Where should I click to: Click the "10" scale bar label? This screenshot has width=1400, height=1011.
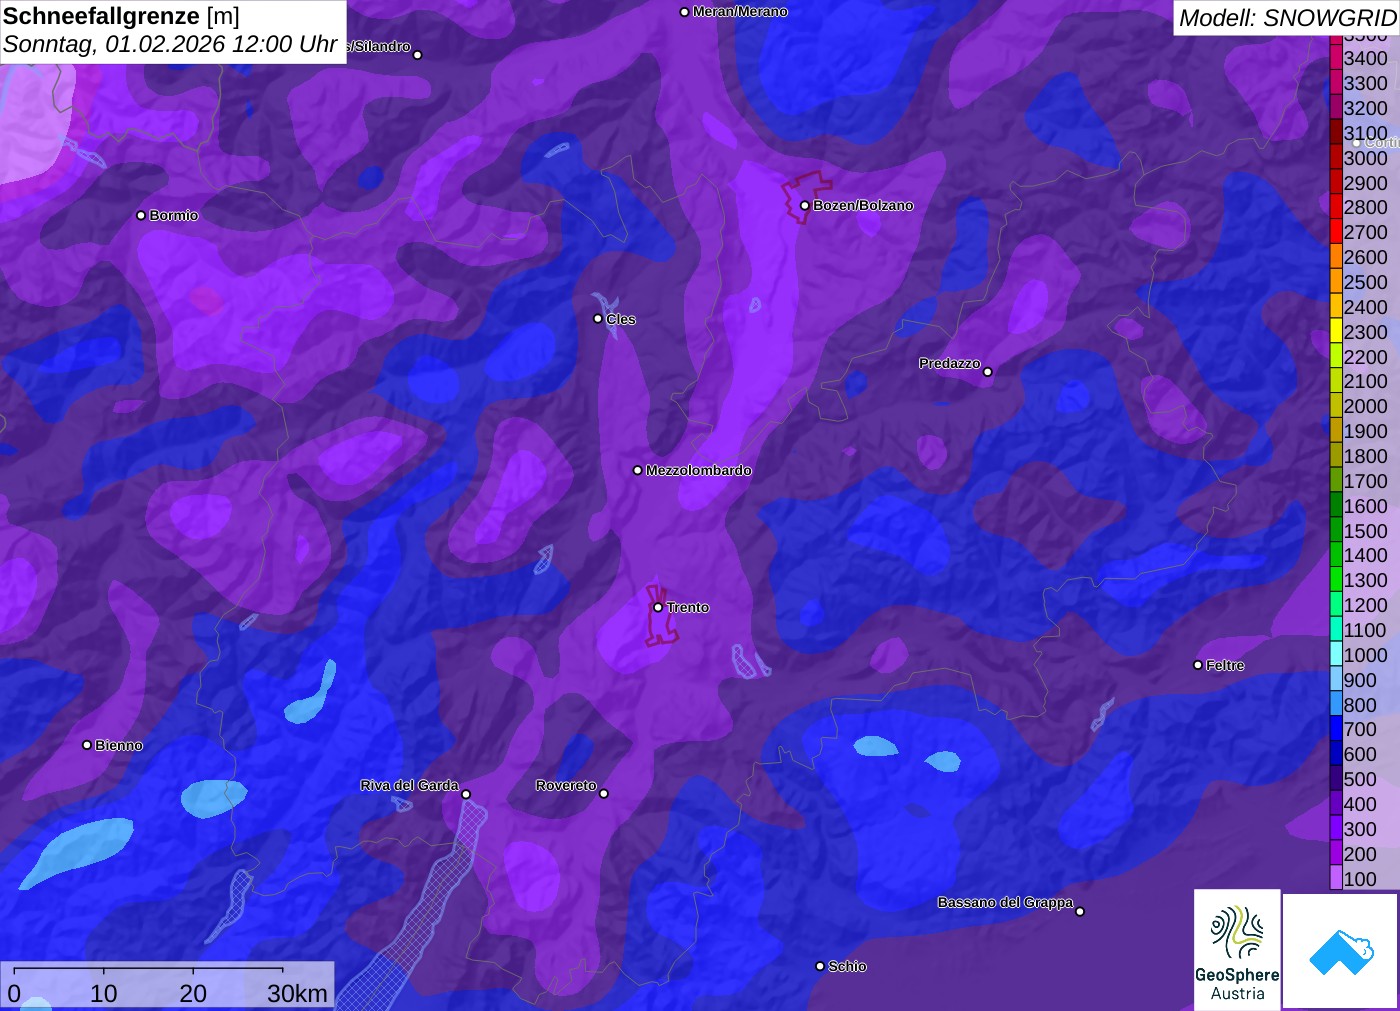pyautogui.click(x=104, y=993)
